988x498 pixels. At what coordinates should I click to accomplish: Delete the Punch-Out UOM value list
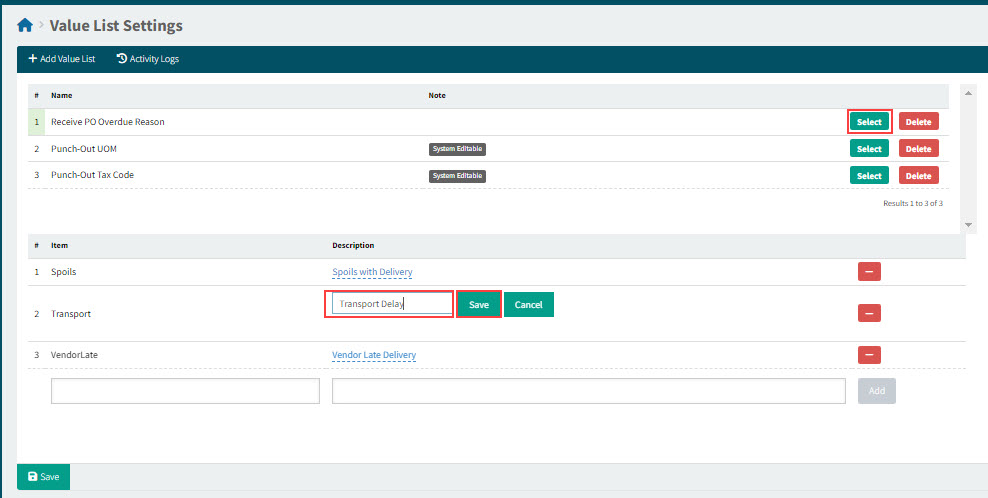tap(918, 149)
